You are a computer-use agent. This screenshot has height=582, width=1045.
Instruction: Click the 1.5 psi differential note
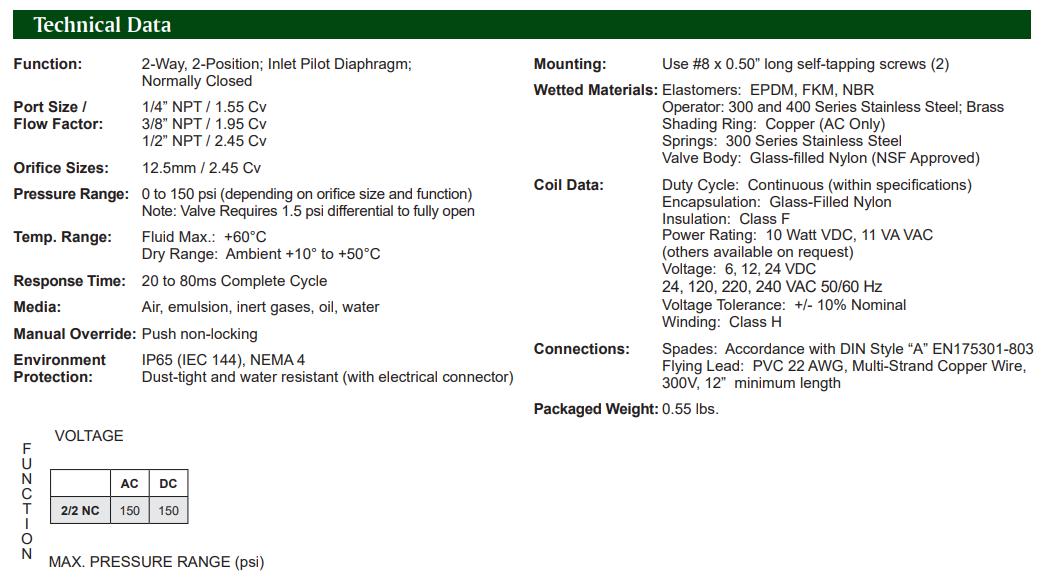(x=308, y=211)
